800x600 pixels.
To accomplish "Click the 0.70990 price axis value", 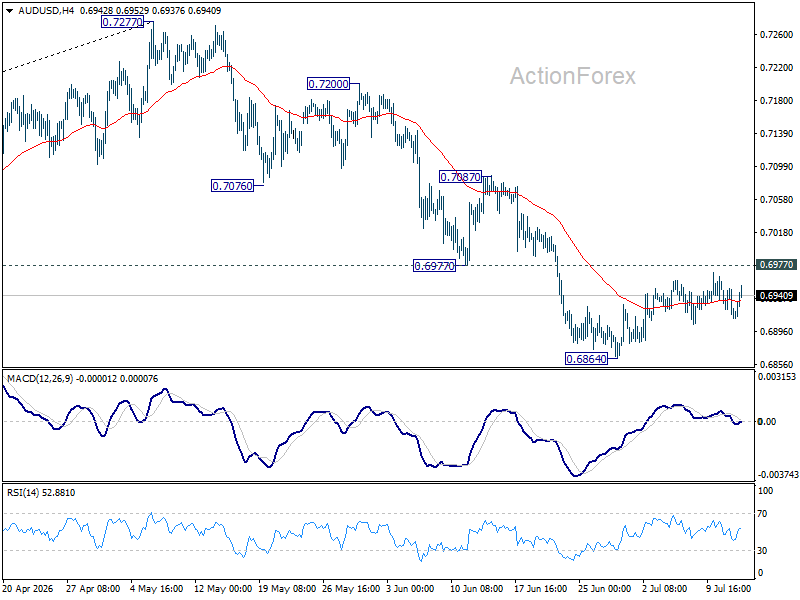I will [777, 167].
